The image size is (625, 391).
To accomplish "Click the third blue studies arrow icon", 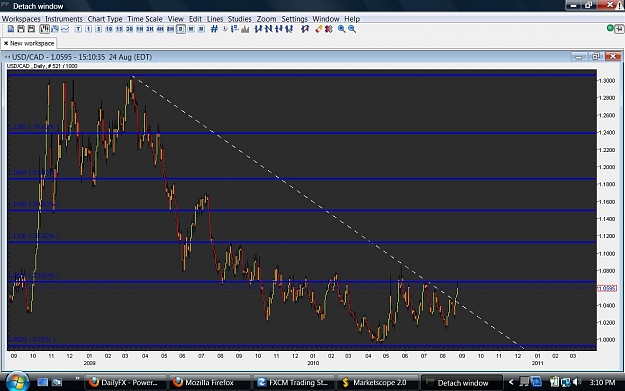I will pos(279,29).
